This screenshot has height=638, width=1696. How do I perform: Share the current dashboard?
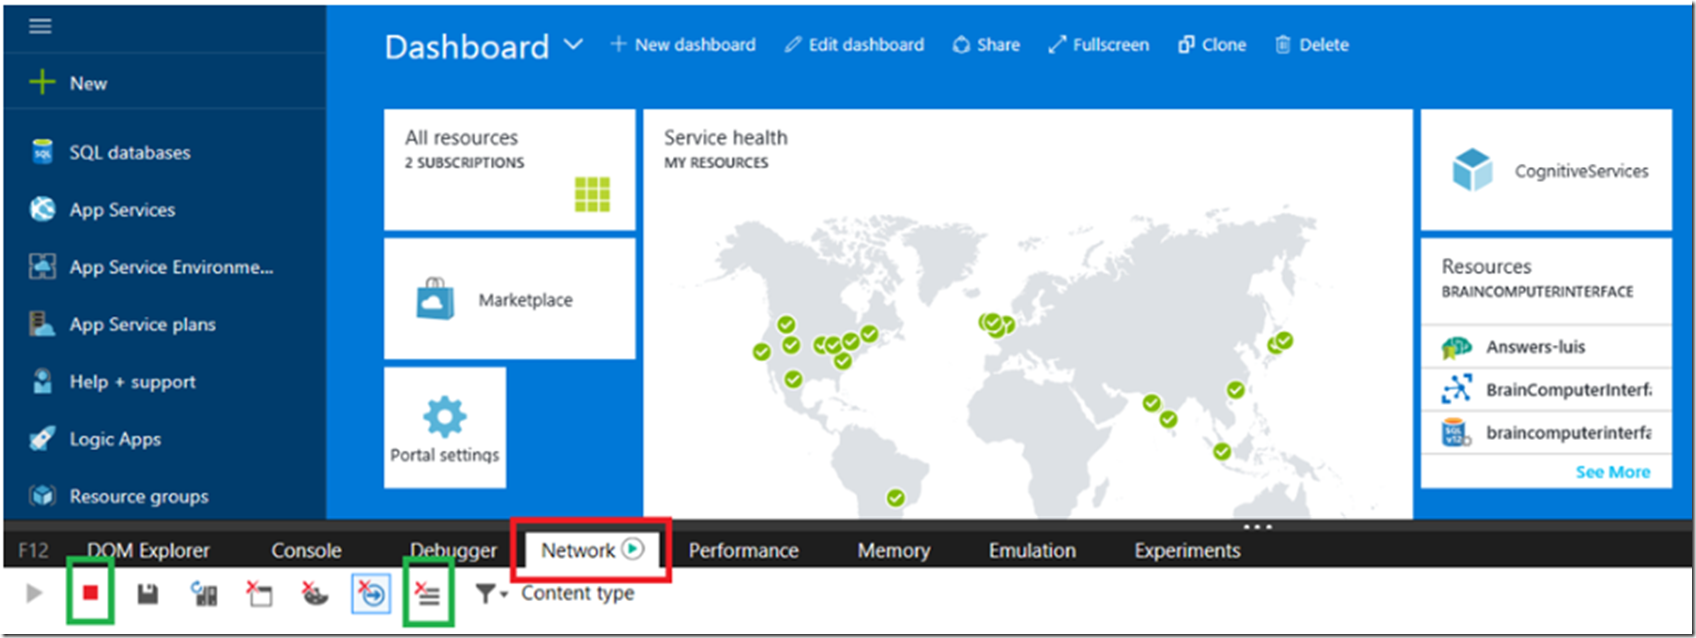pos(986,45)
